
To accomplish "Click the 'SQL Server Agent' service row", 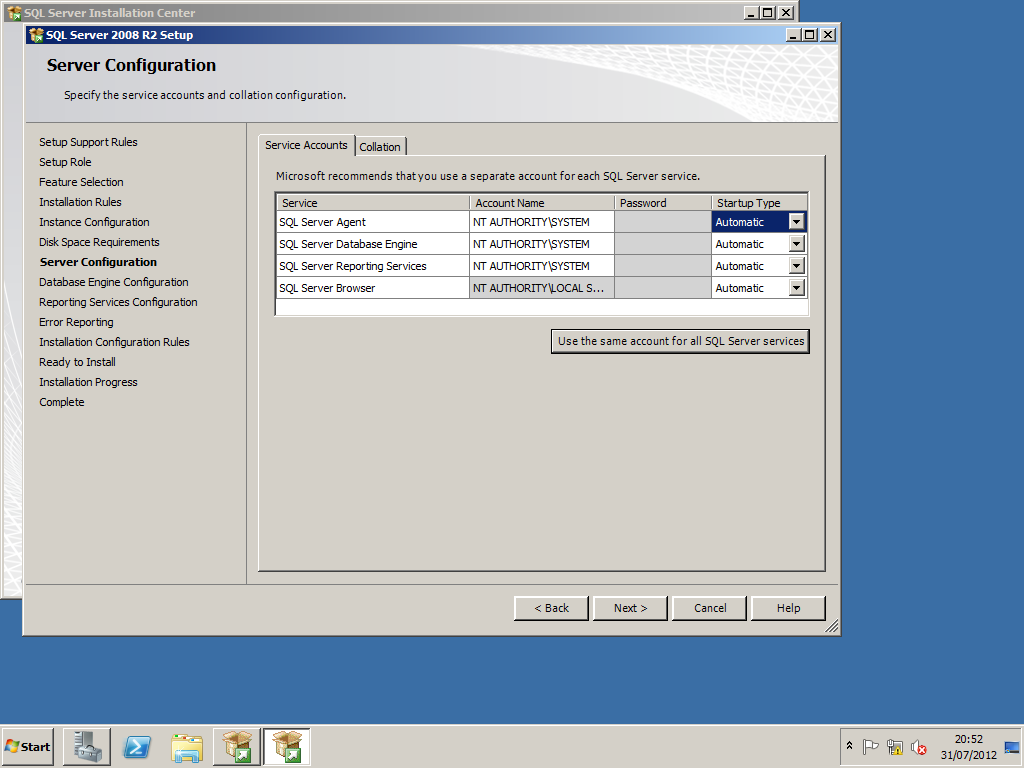I will [373, 222].
